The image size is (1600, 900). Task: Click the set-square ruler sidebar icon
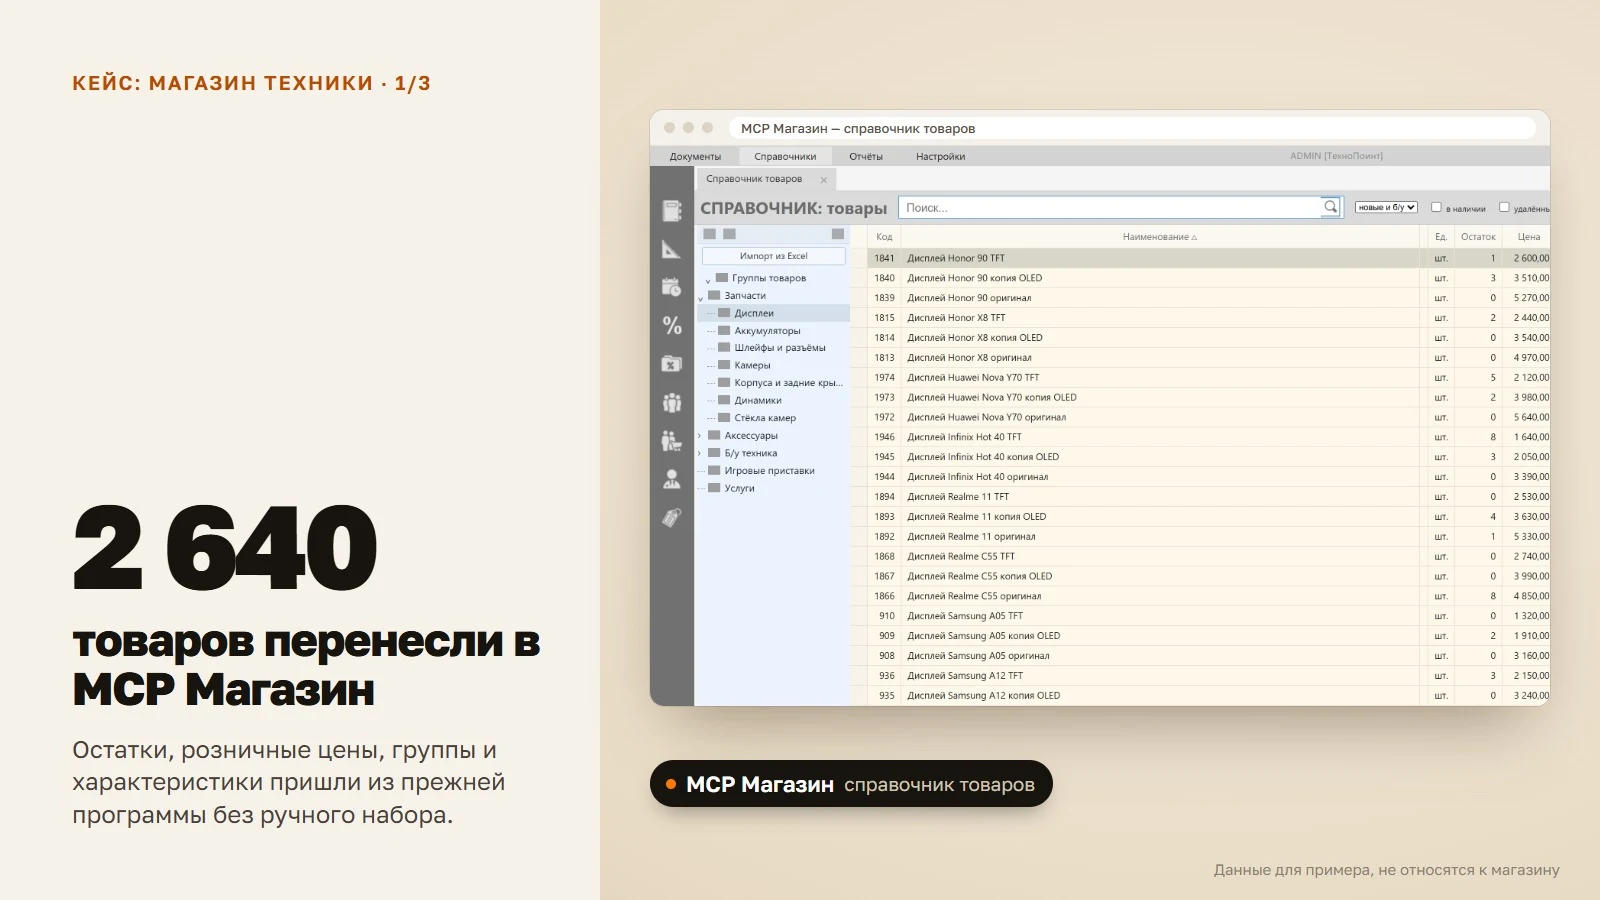coord(672,249)
